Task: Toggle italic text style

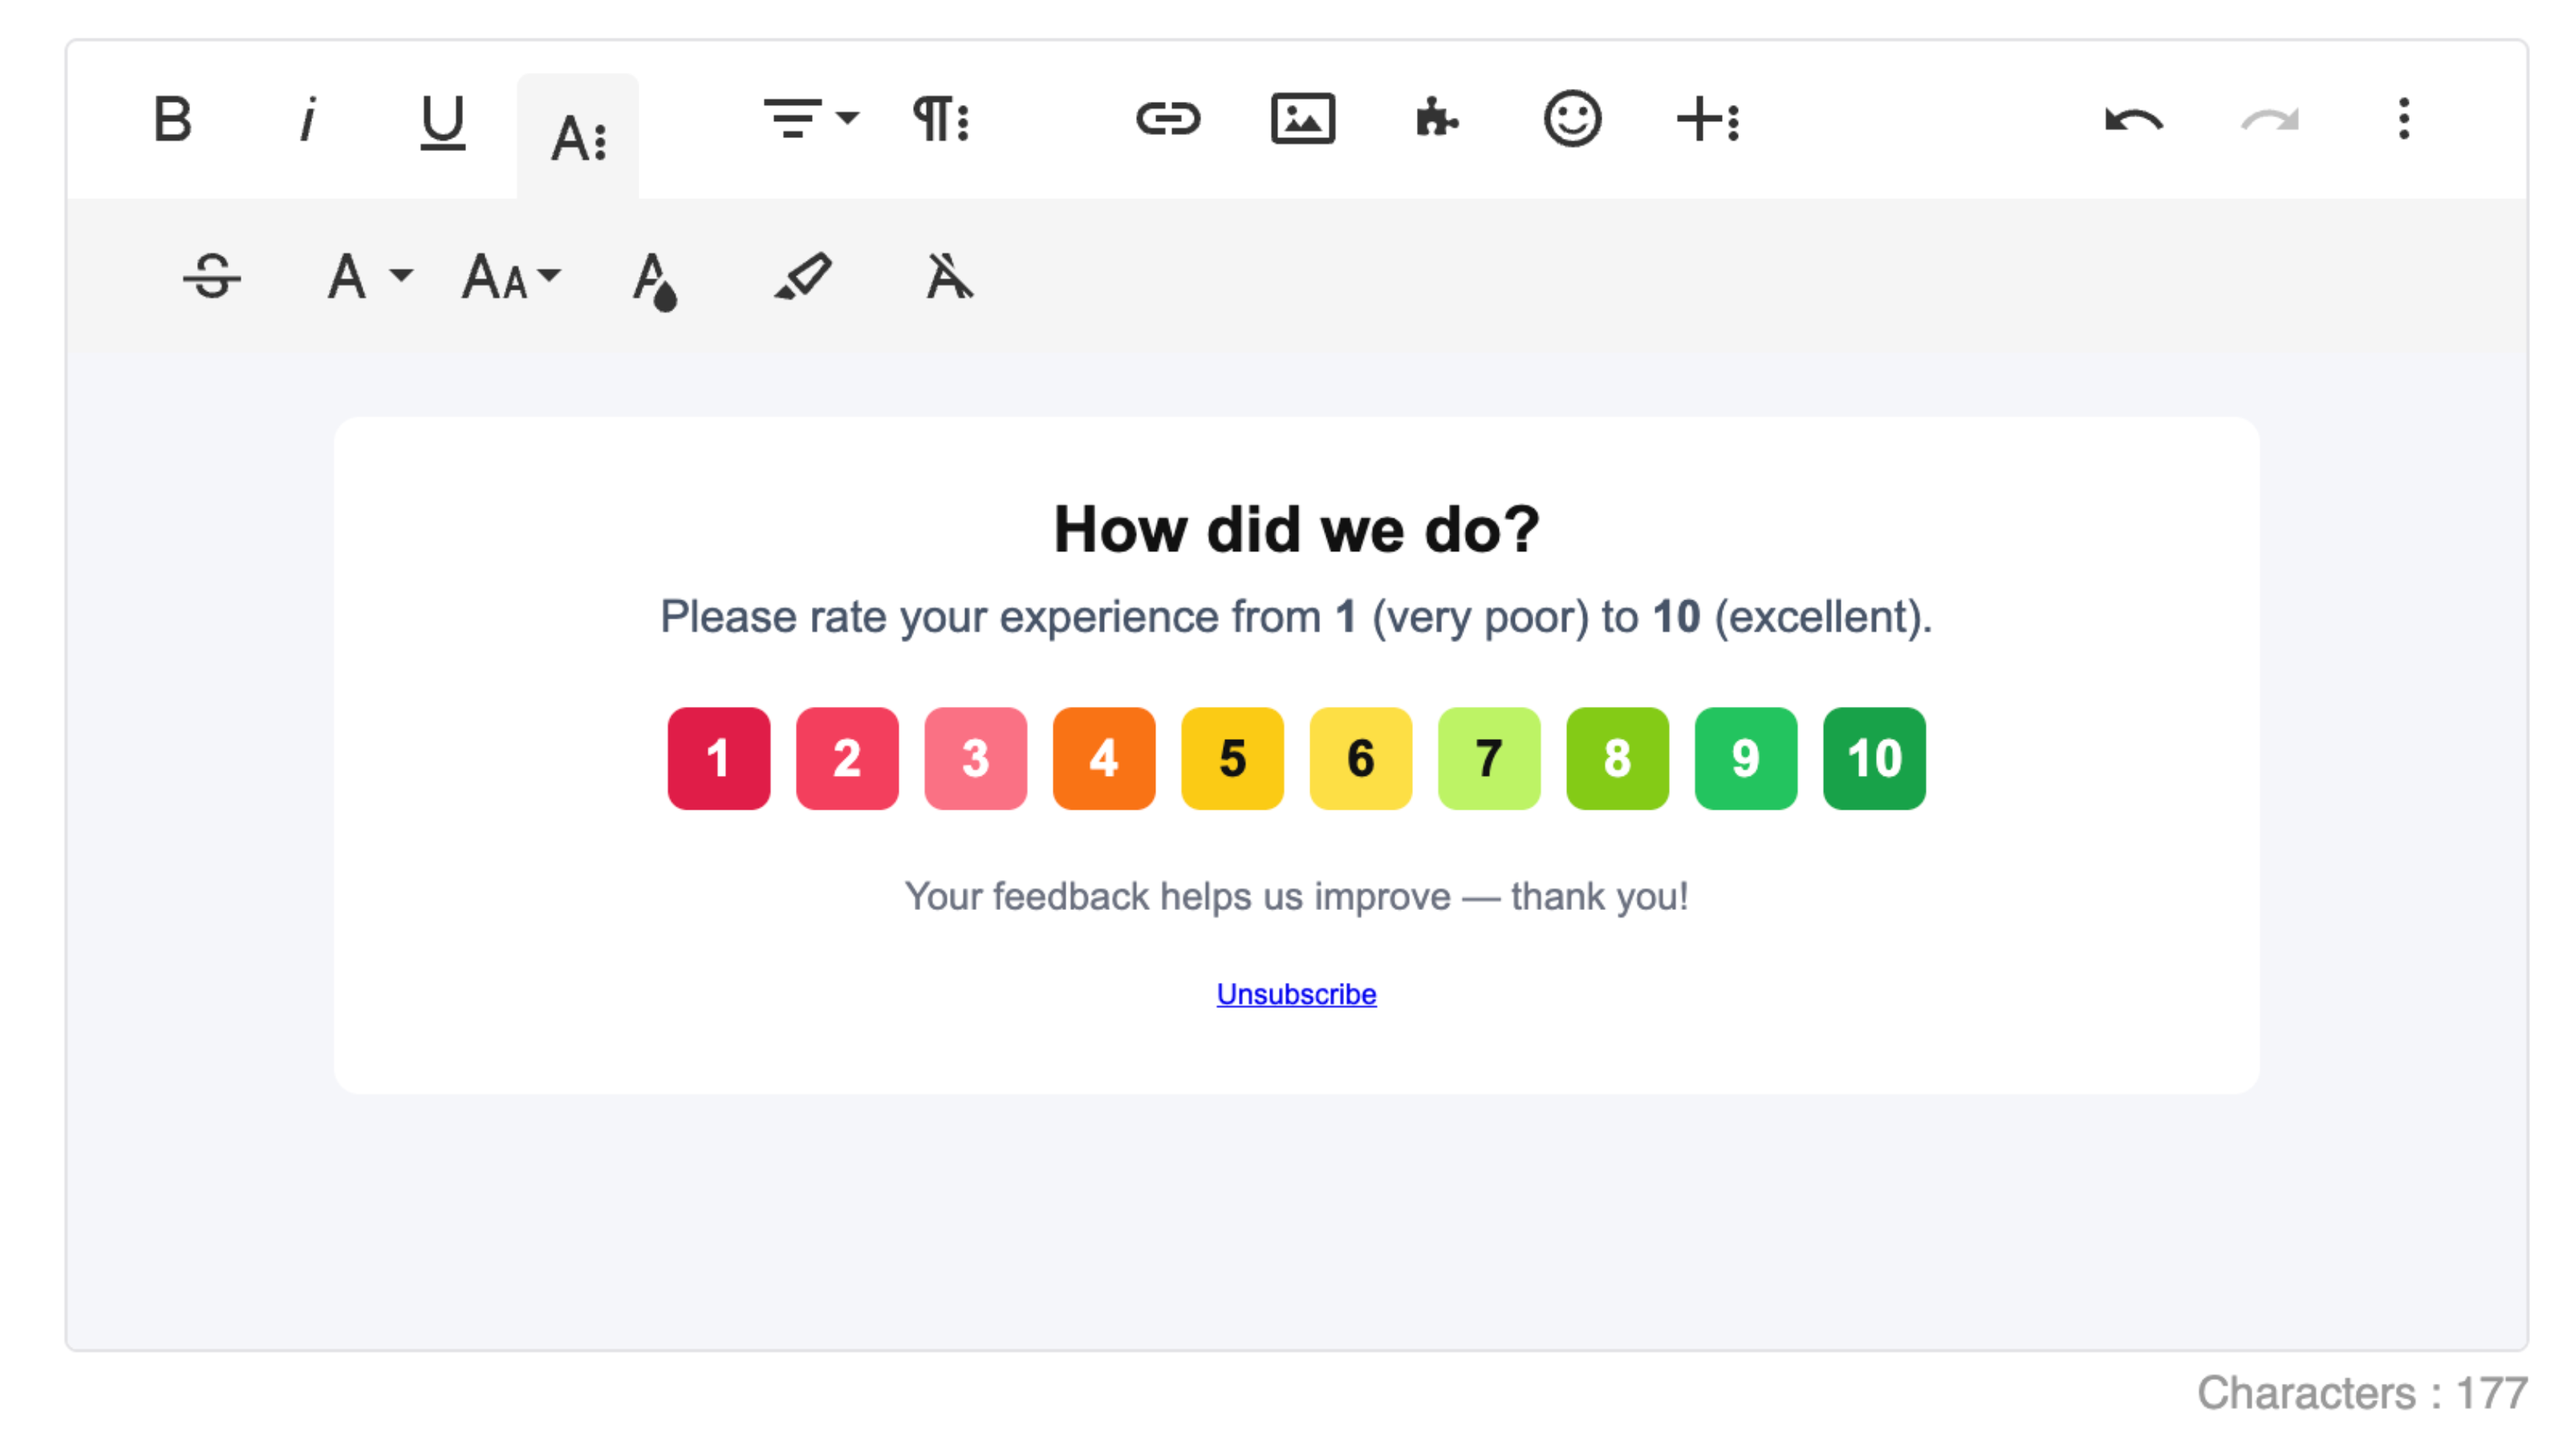Action: pos(308,120)
